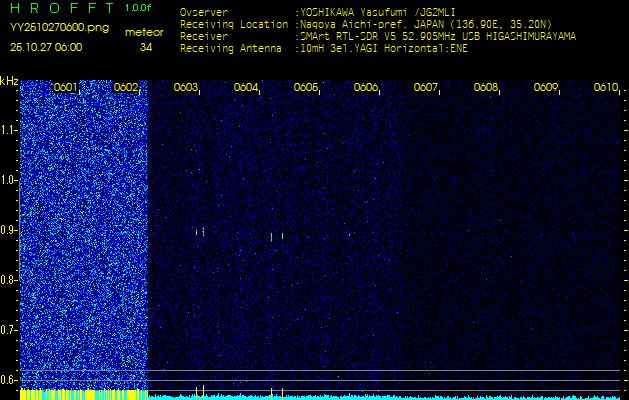The width and height of the screenshot is (629, 400).
Task: Click the 0610 time marker
Action: [x=606, y=87]
